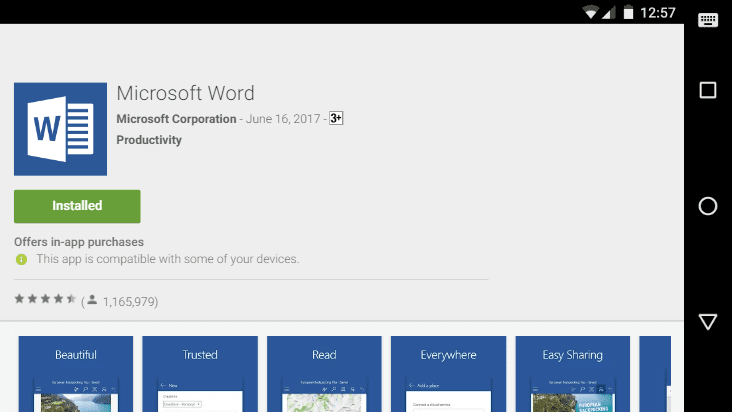Tap the star rating row

coord(45,299)
